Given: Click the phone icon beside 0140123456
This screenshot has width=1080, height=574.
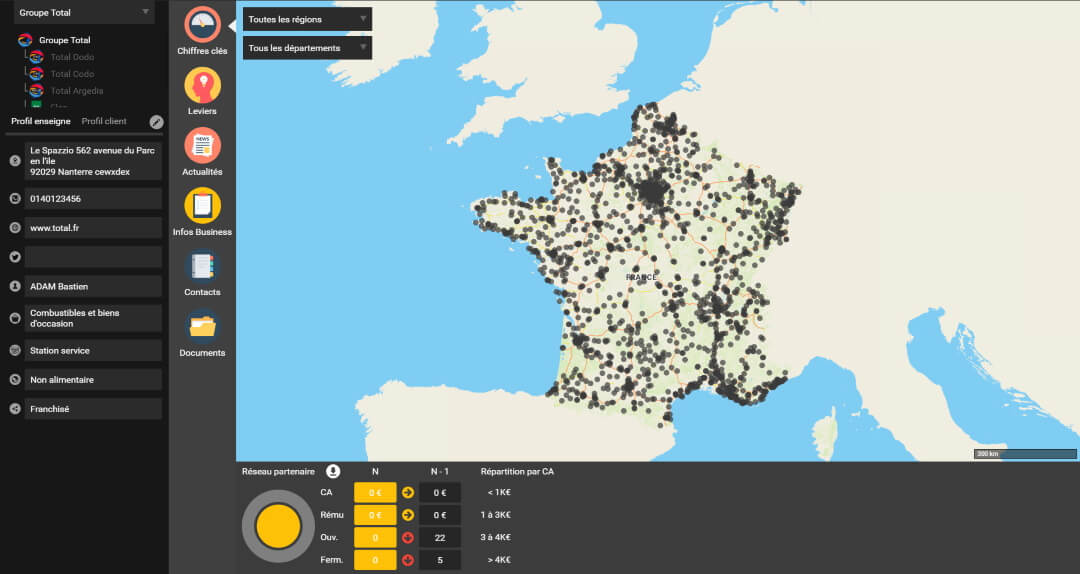Looking at the screenshot, I should [14, 198].
